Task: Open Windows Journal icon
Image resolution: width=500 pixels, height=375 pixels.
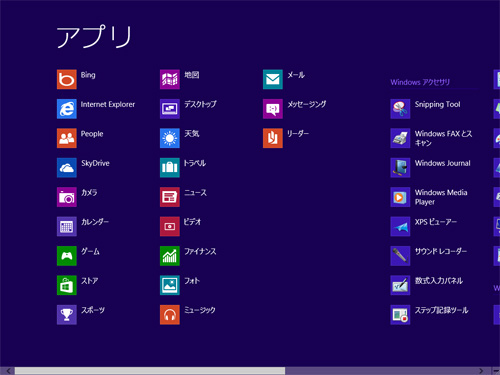Action: (400, 167)
